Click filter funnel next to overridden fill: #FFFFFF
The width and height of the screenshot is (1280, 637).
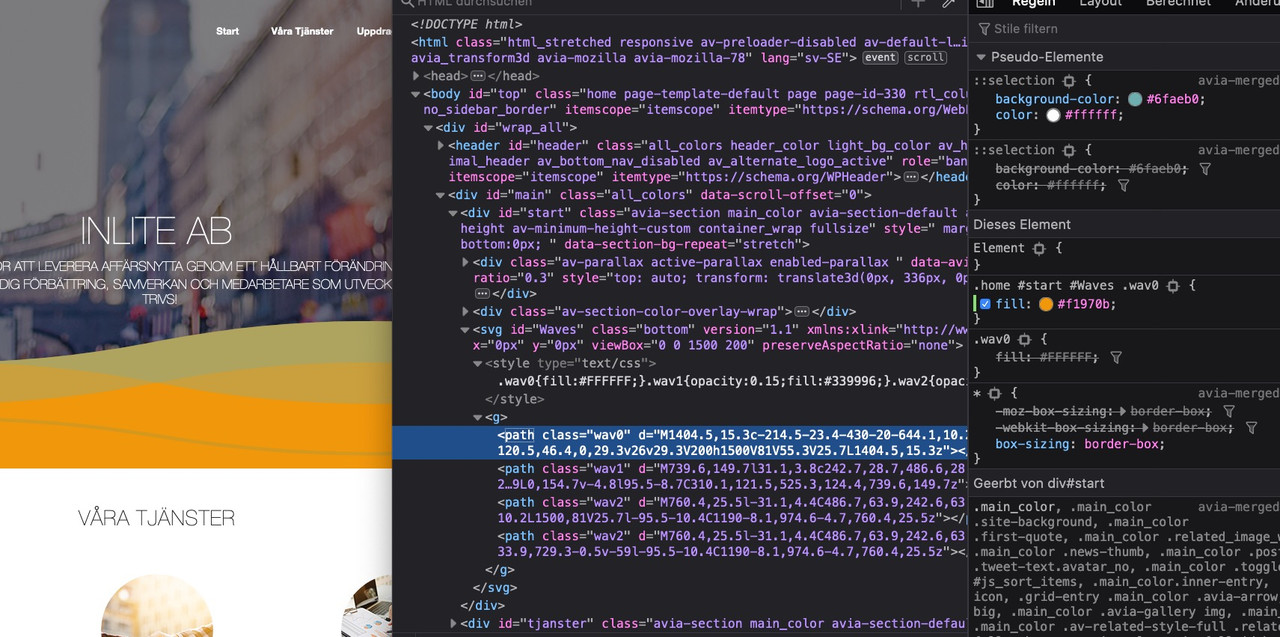1116,357
